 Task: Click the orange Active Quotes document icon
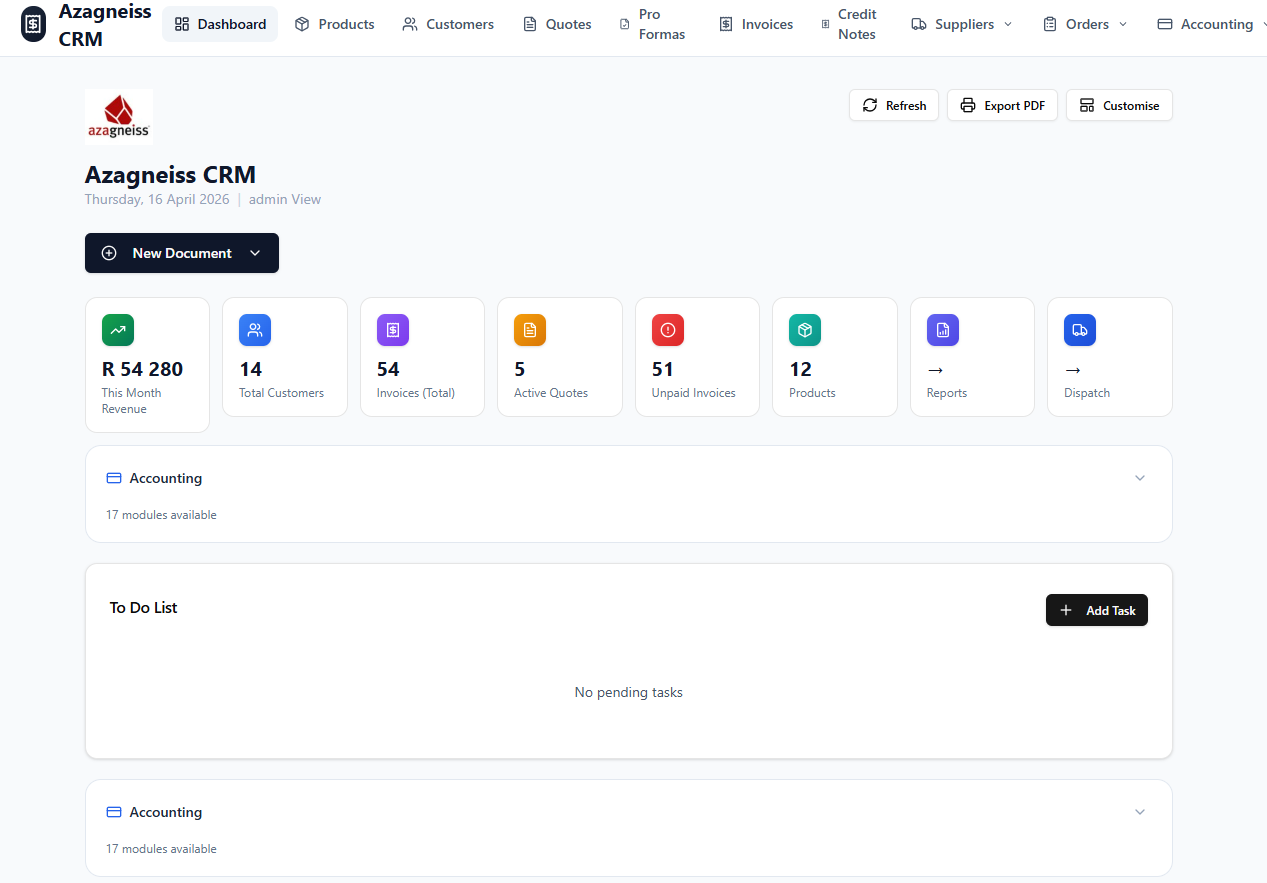[530, 330]
